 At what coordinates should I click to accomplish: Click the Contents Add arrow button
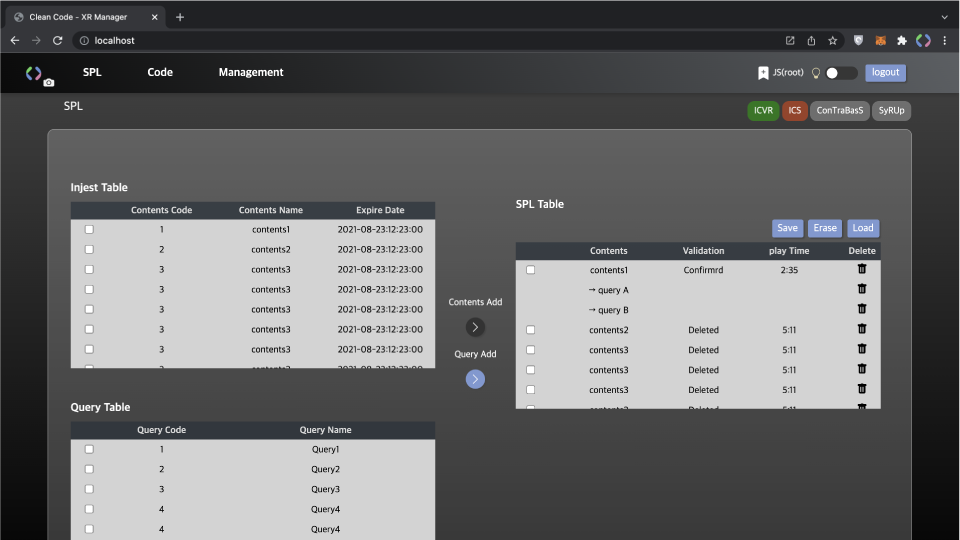pos(475,327)
